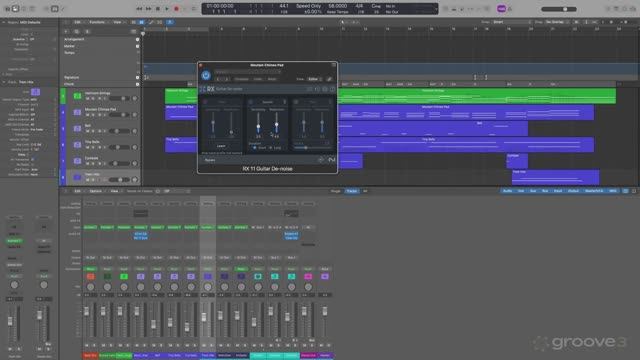Click Bypass in the RX plugin footer
640x360 pixels.
pos(210,160)
